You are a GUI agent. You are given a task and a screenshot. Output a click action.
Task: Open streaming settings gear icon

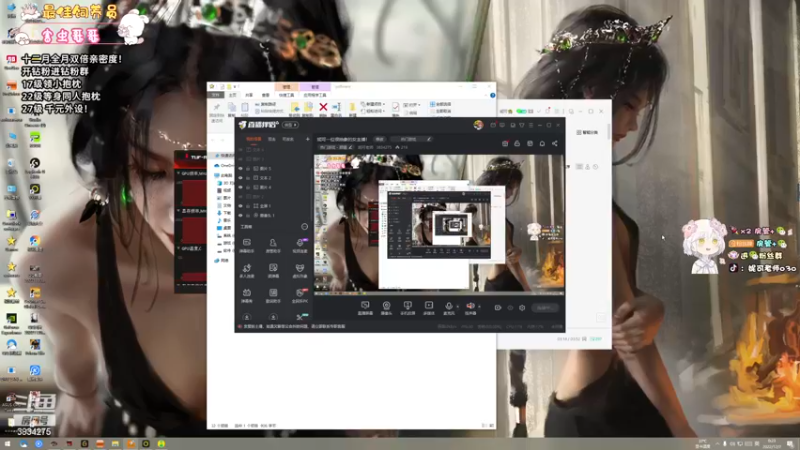522,308
